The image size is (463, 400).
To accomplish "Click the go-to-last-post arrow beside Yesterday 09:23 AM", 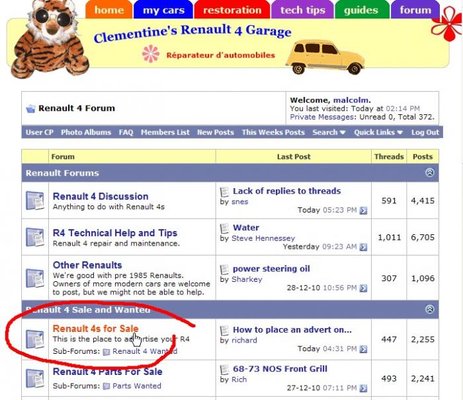I will 363,247.
